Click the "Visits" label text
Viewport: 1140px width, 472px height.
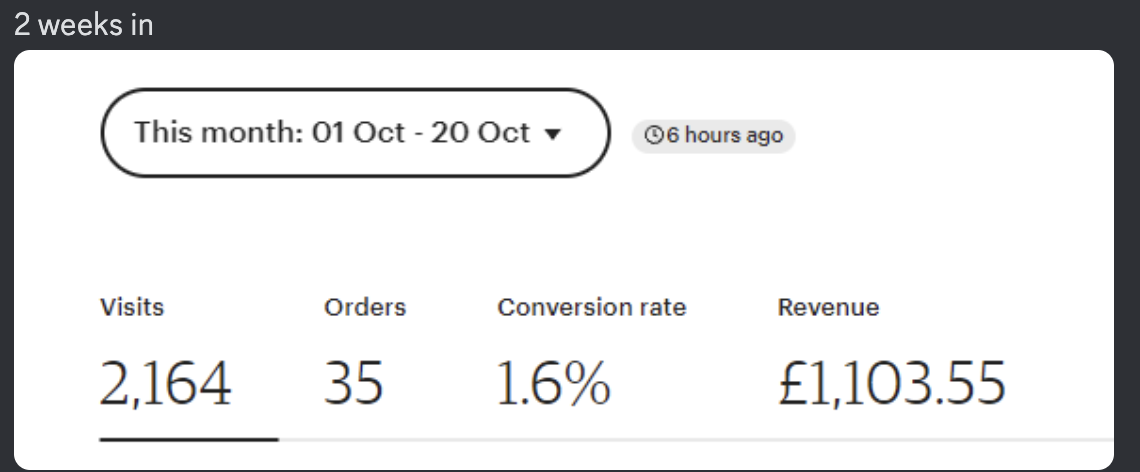[x=132, y=307]
